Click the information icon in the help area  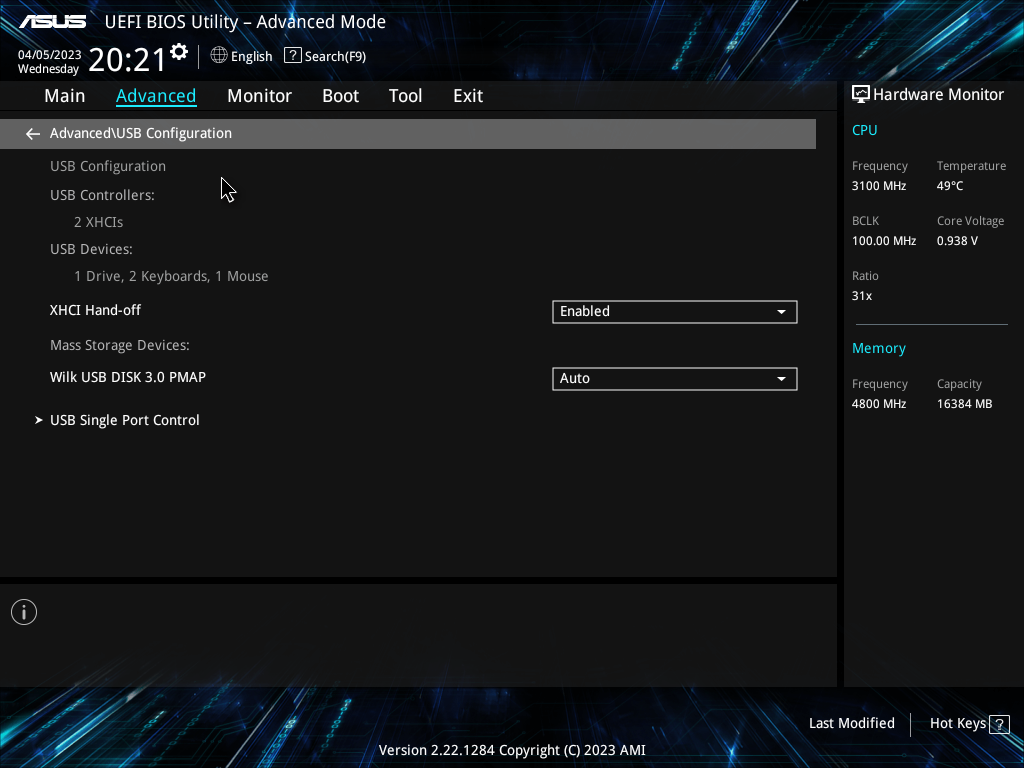pos(23,611)
